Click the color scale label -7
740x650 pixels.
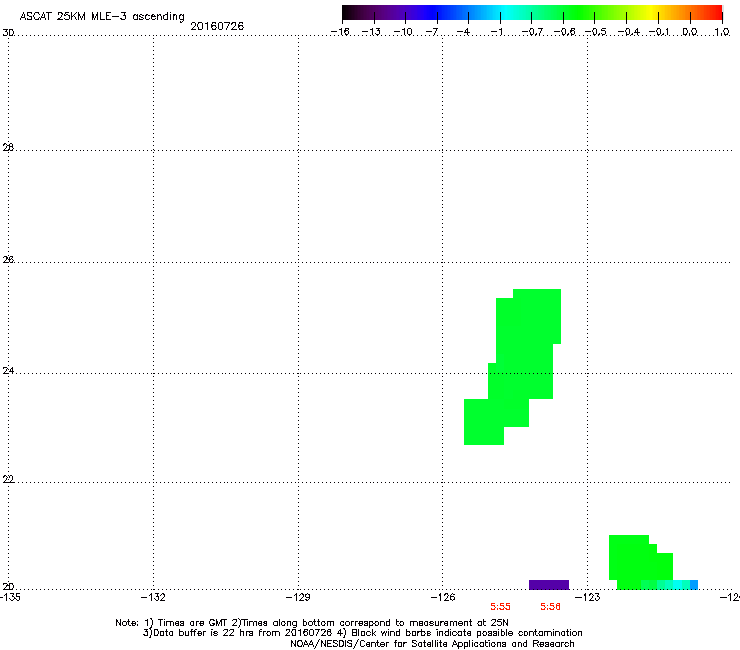coord(432,32)
